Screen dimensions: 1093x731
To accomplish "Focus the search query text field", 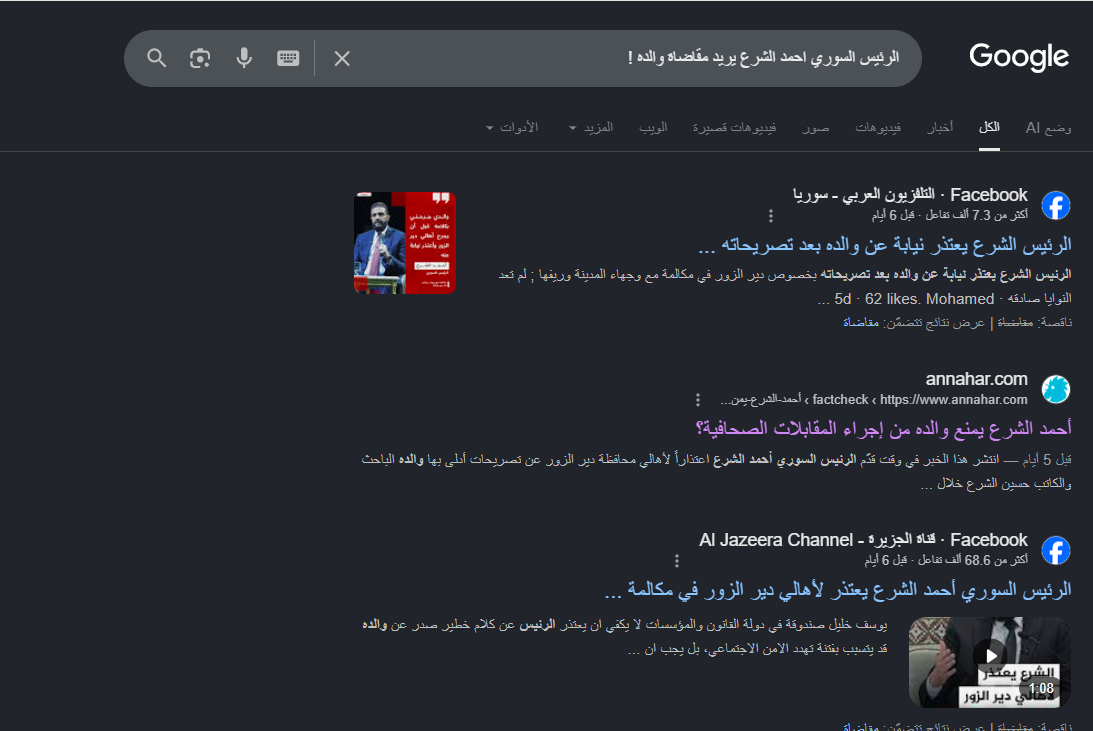I will pos(627,58).
